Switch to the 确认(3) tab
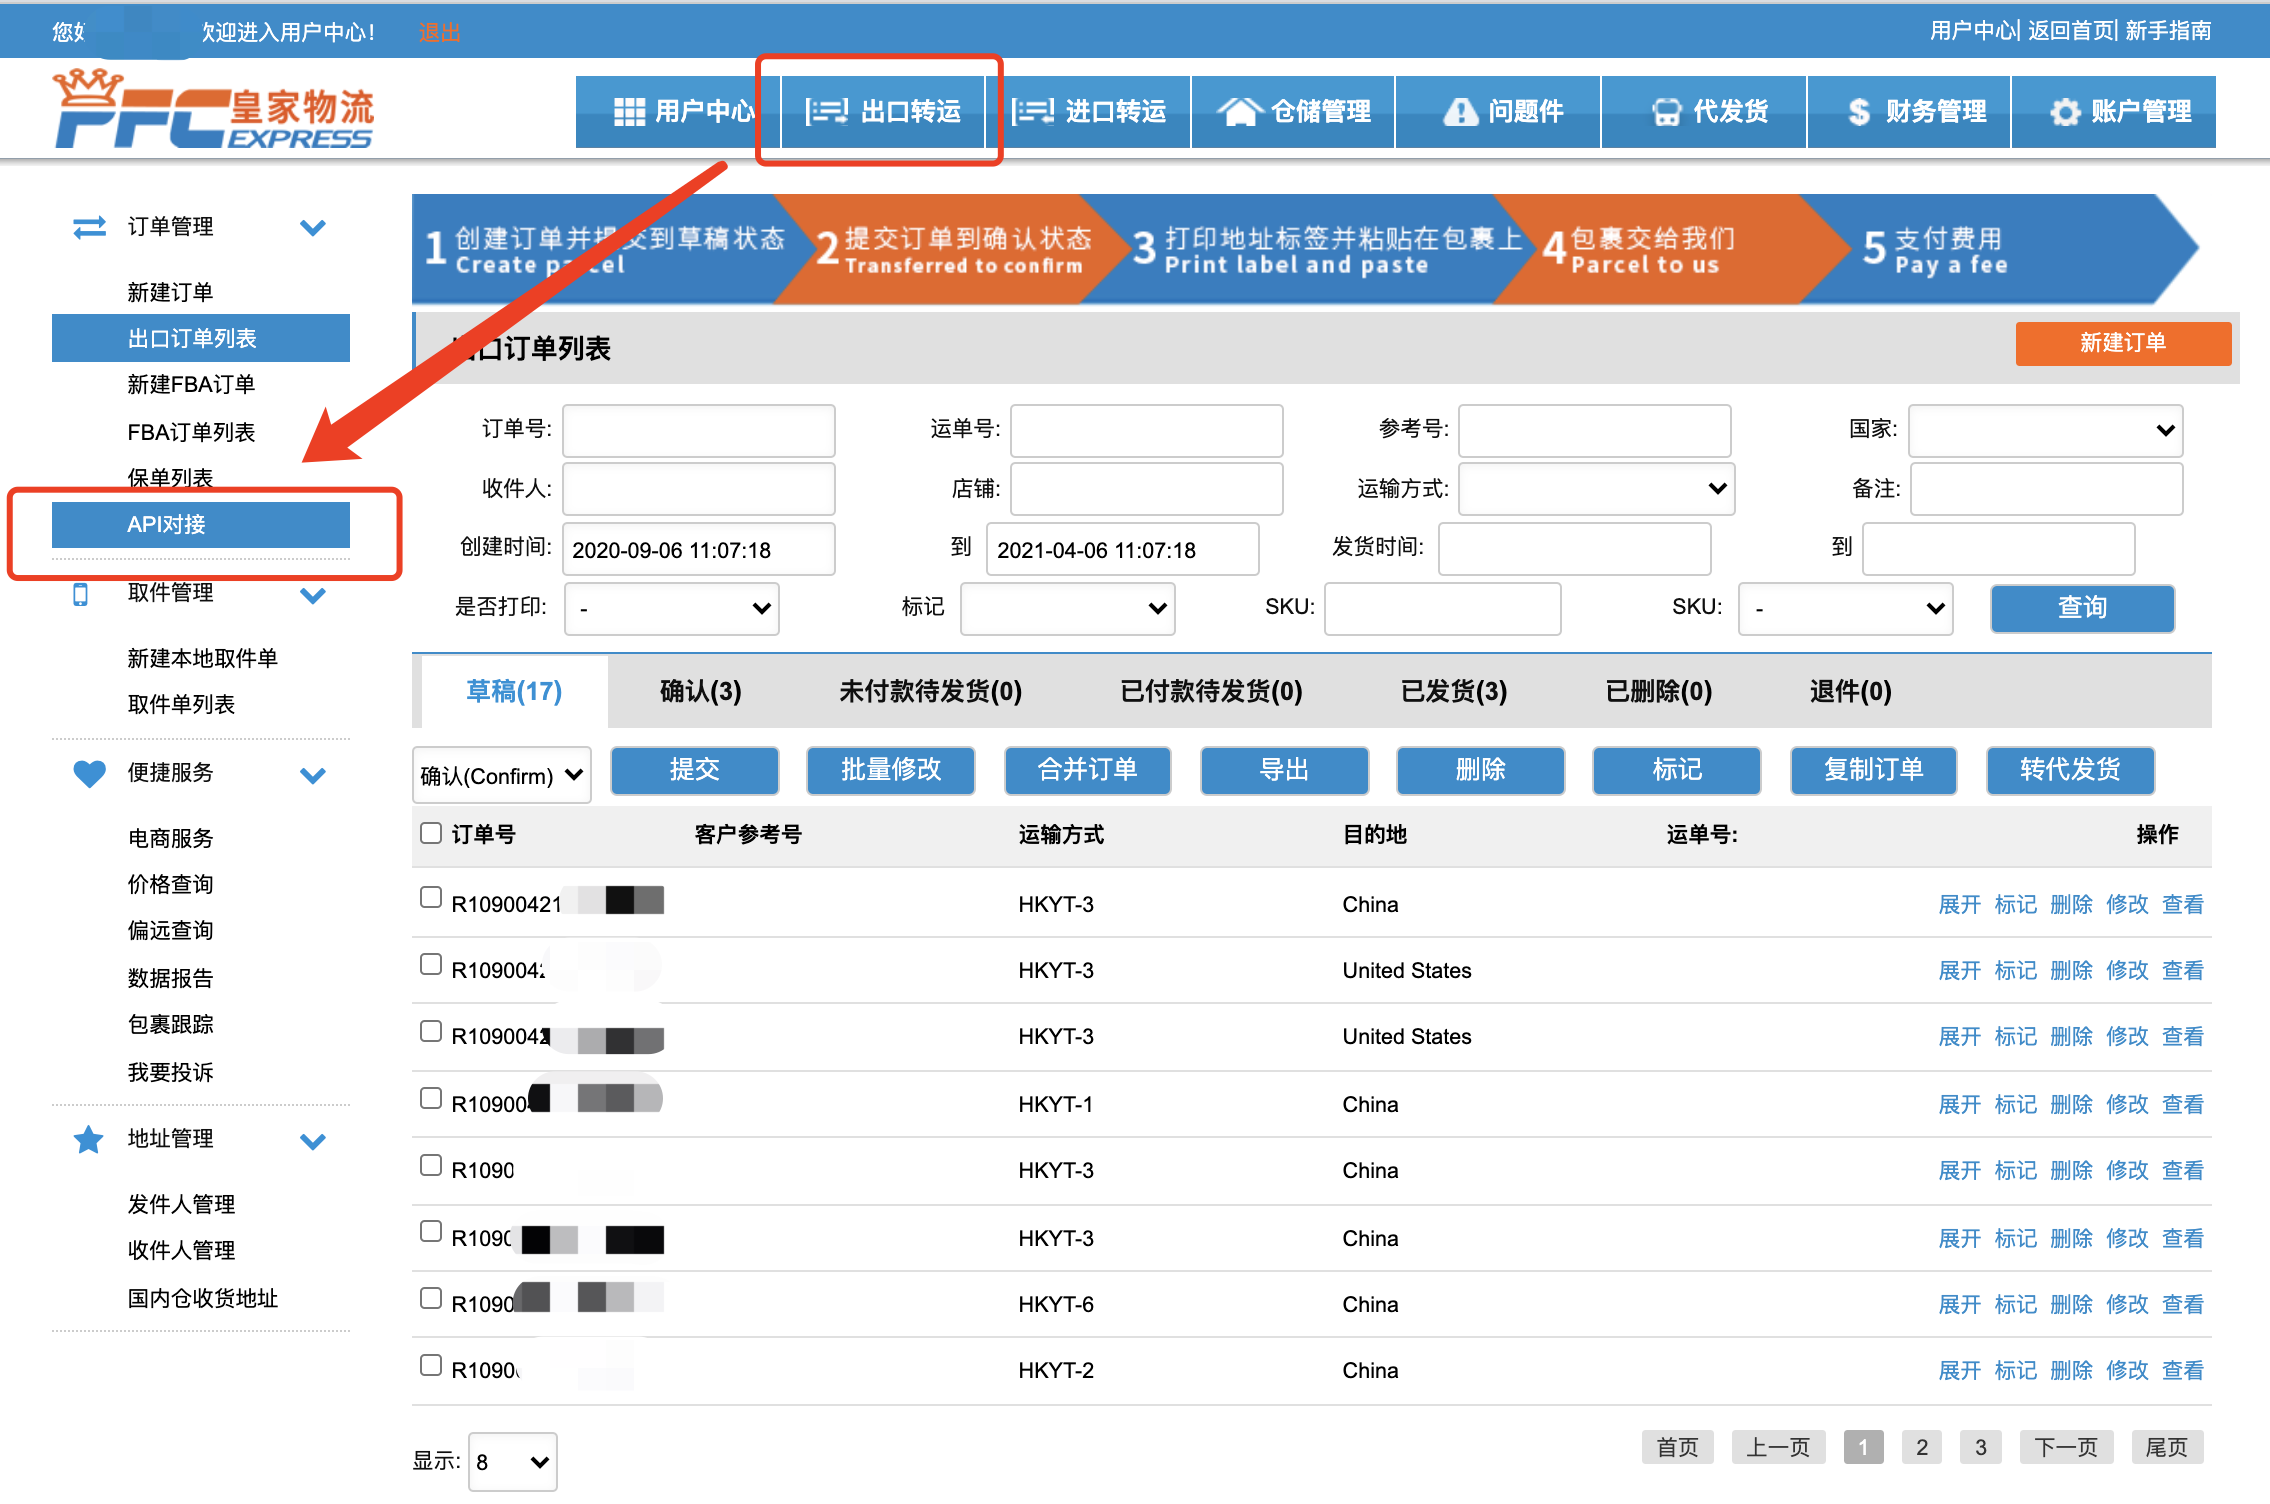 700,691
